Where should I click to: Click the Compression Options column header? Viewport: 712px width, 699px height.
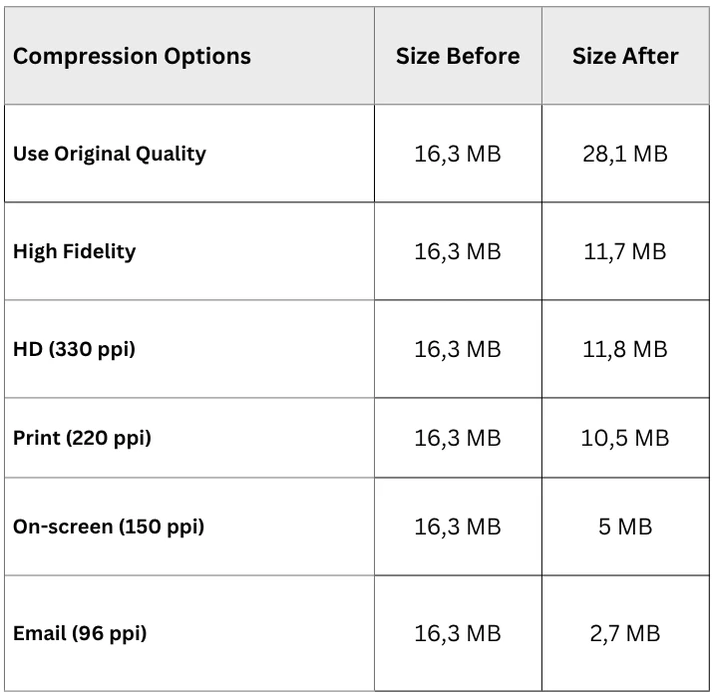coord(132,56)
